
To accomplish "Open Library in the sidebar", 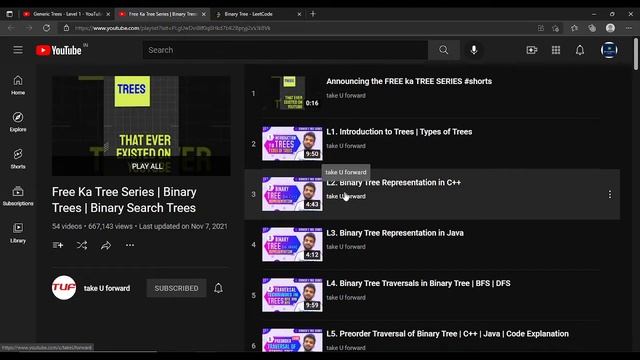I will point(18,233).
